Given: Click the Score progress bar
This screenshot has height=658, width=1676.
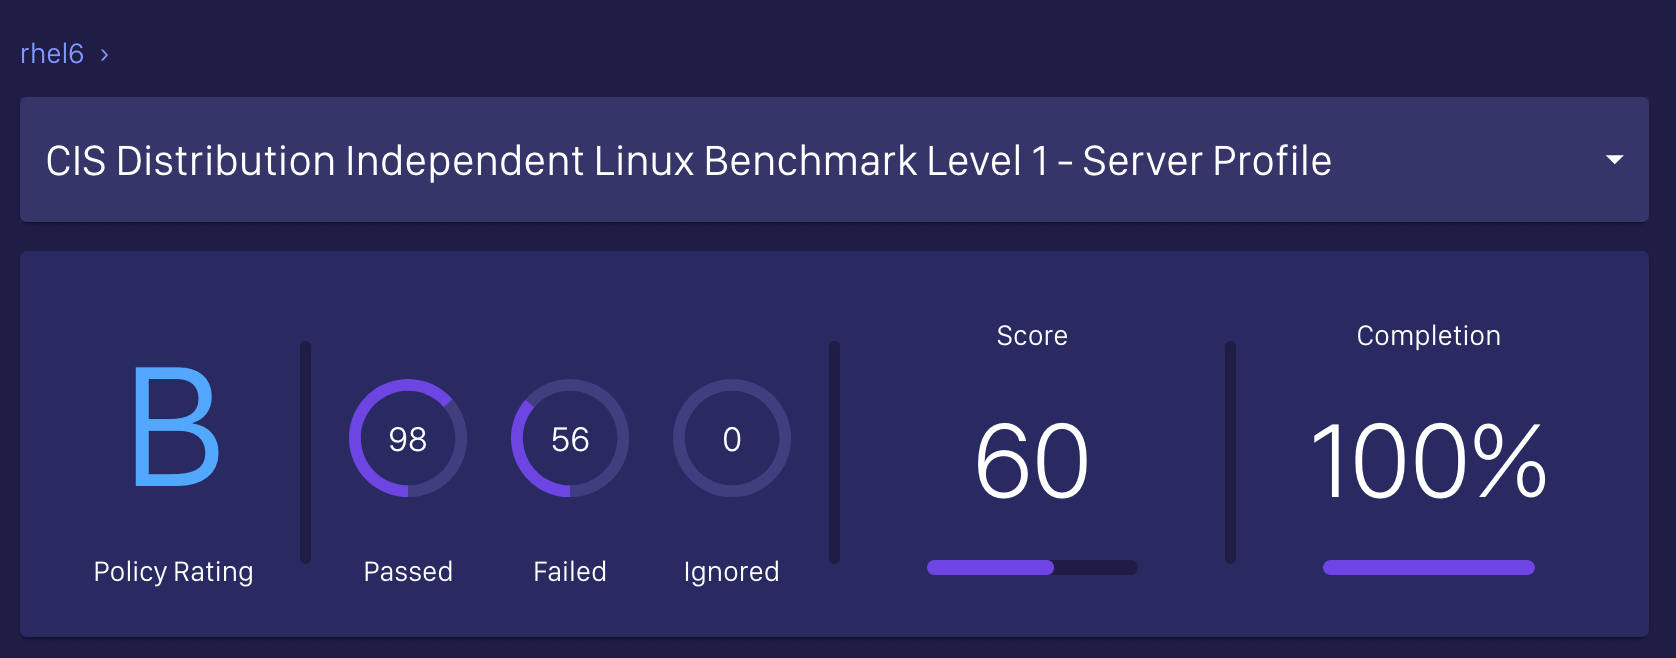Looking at the screenshot, I should coord(1032,568).
